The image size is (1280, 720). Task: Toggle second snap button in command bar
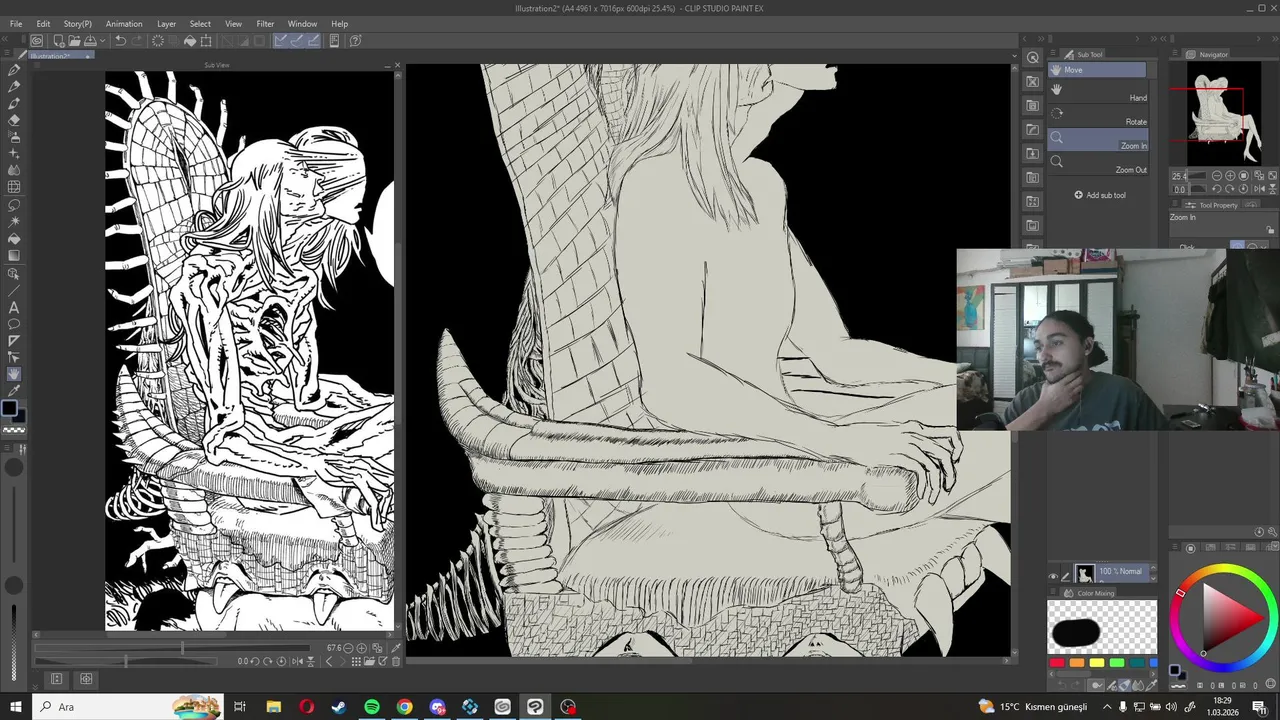pos(297,41)
